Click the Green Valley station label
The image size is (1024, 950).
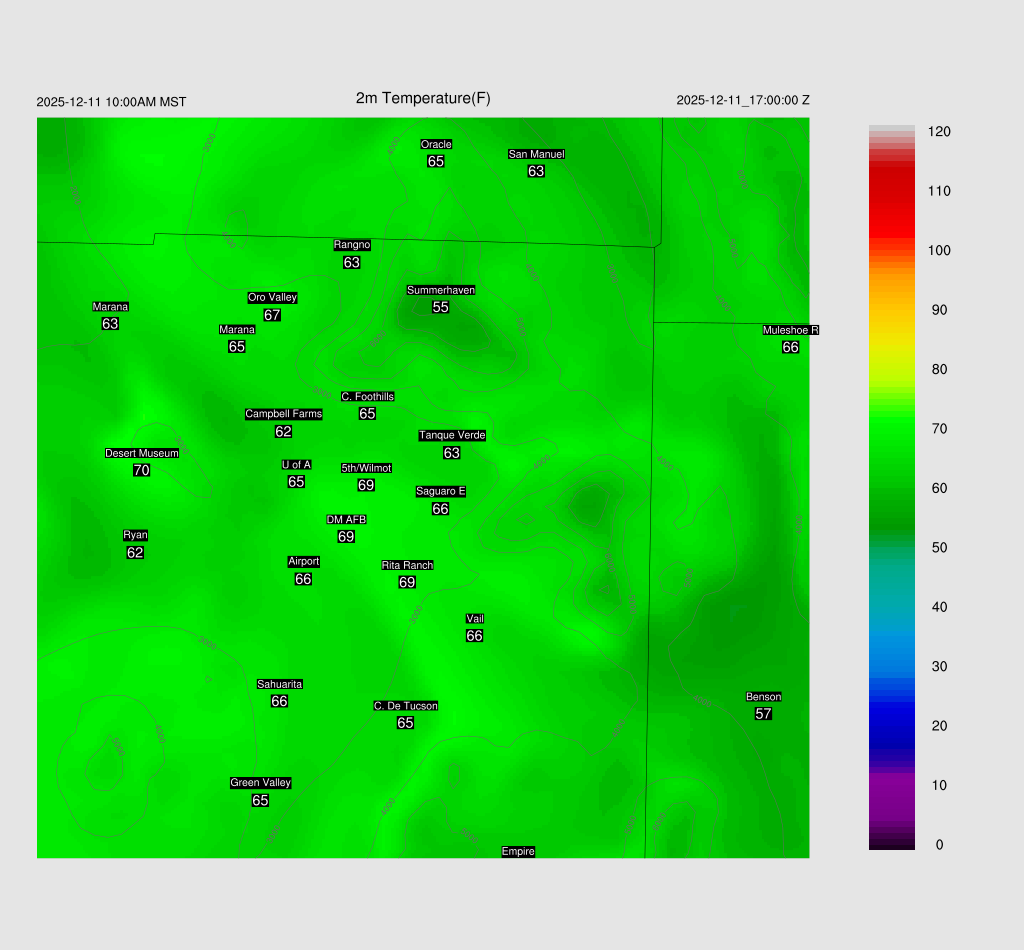point(260,783)
